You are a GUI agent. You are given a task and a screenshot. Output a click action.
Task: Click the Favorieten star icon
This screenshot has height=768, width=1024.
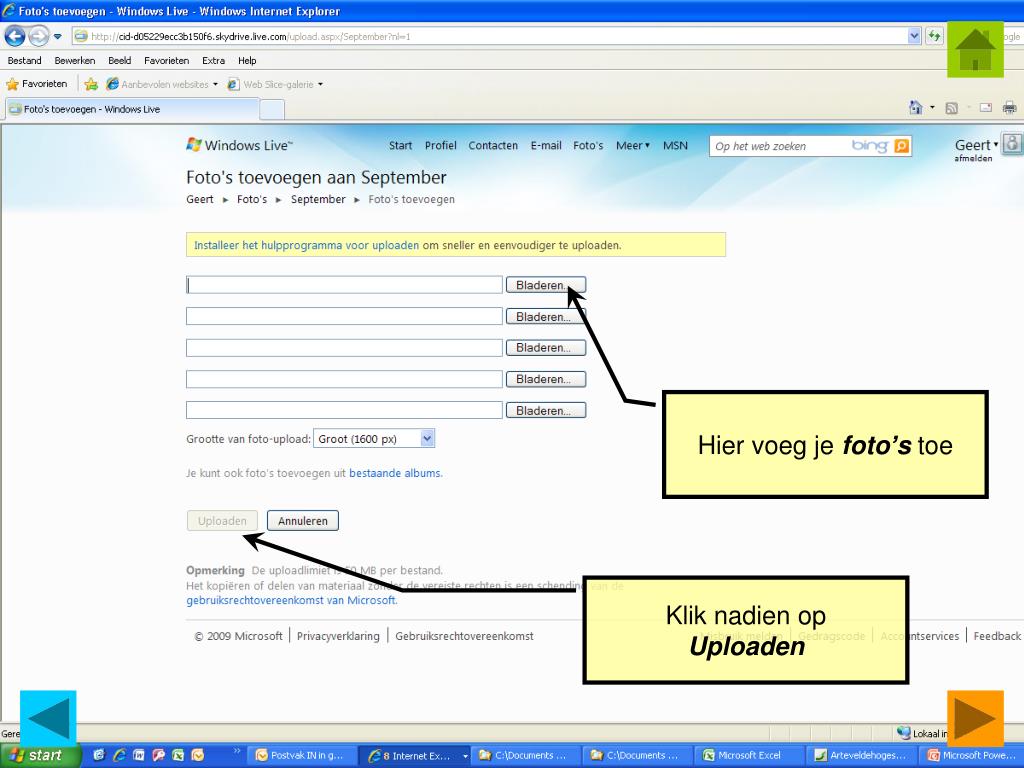point(12,84)
